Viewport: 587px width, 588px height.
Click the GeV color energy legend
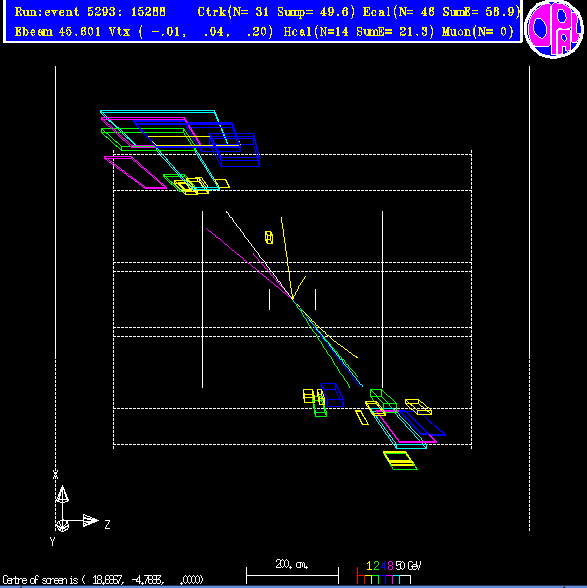pyautogui.click(x=389, y=572)
